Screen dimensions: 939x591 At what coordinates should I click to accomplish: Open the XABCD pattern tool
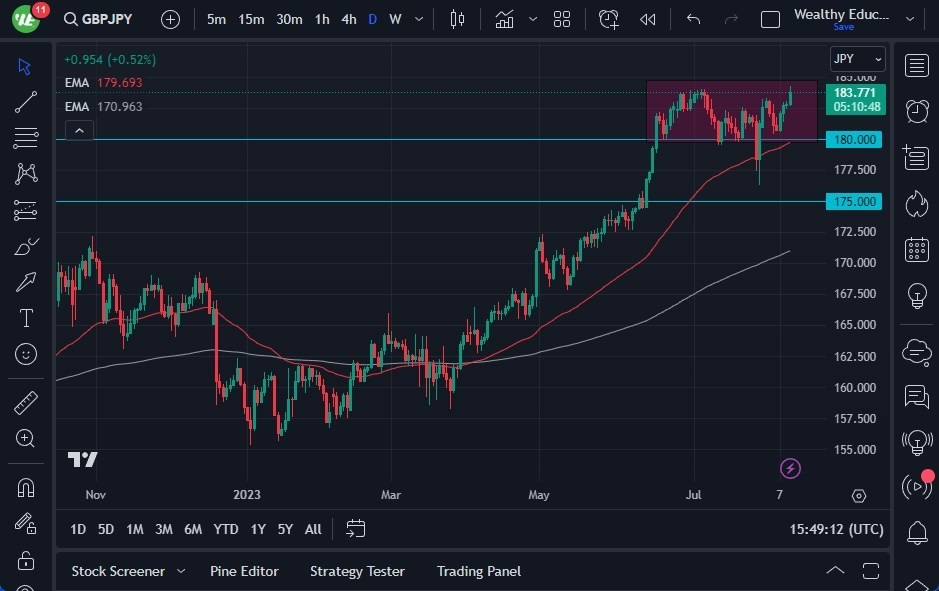[25, 174]
